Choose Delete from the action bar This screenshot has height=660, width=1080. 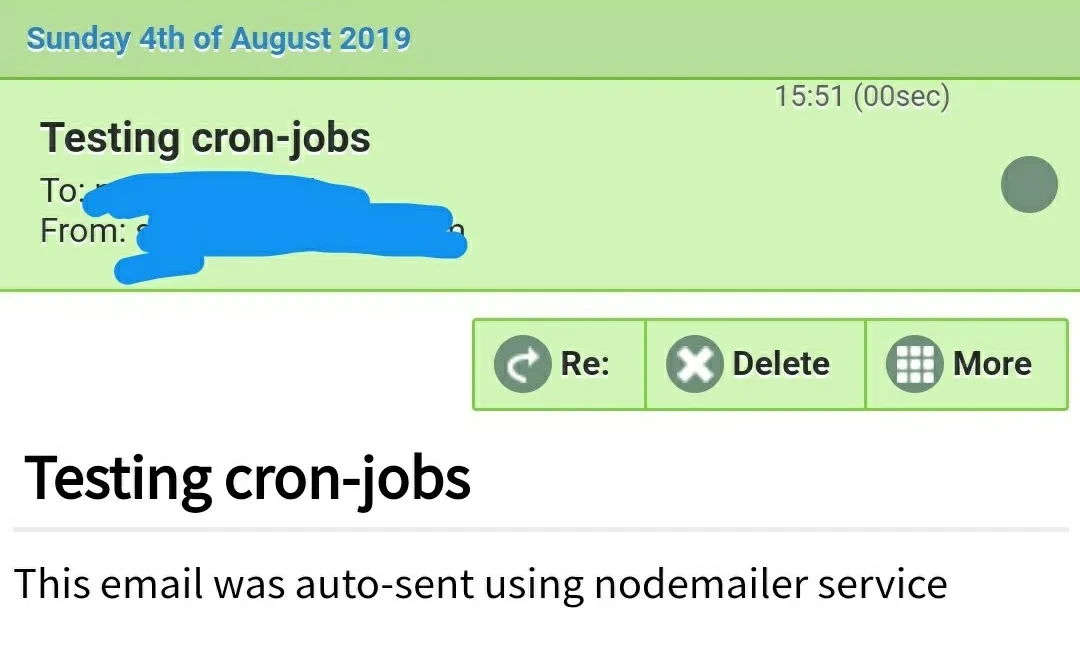coord(754,363)
